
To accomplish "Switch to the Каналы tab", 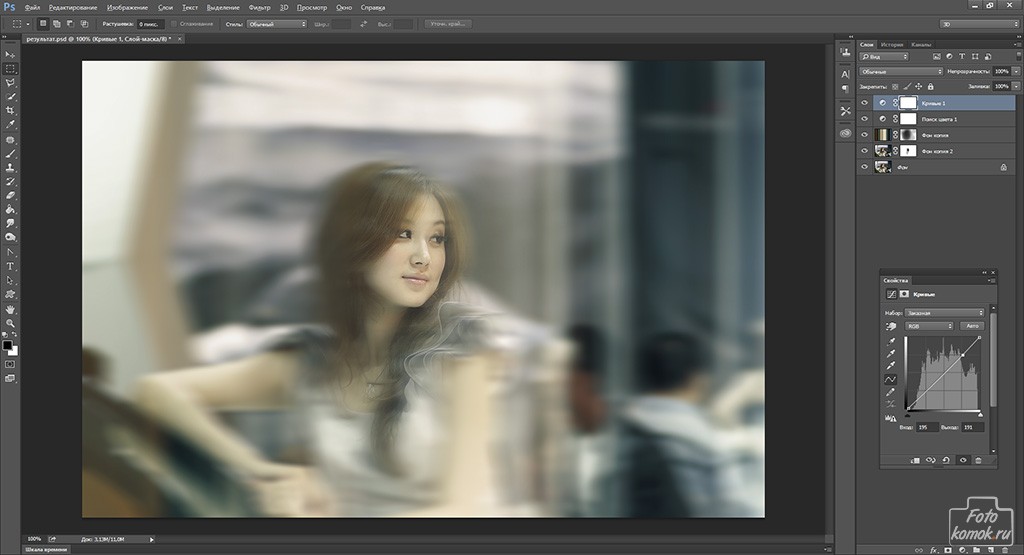I will coord(921,44).
